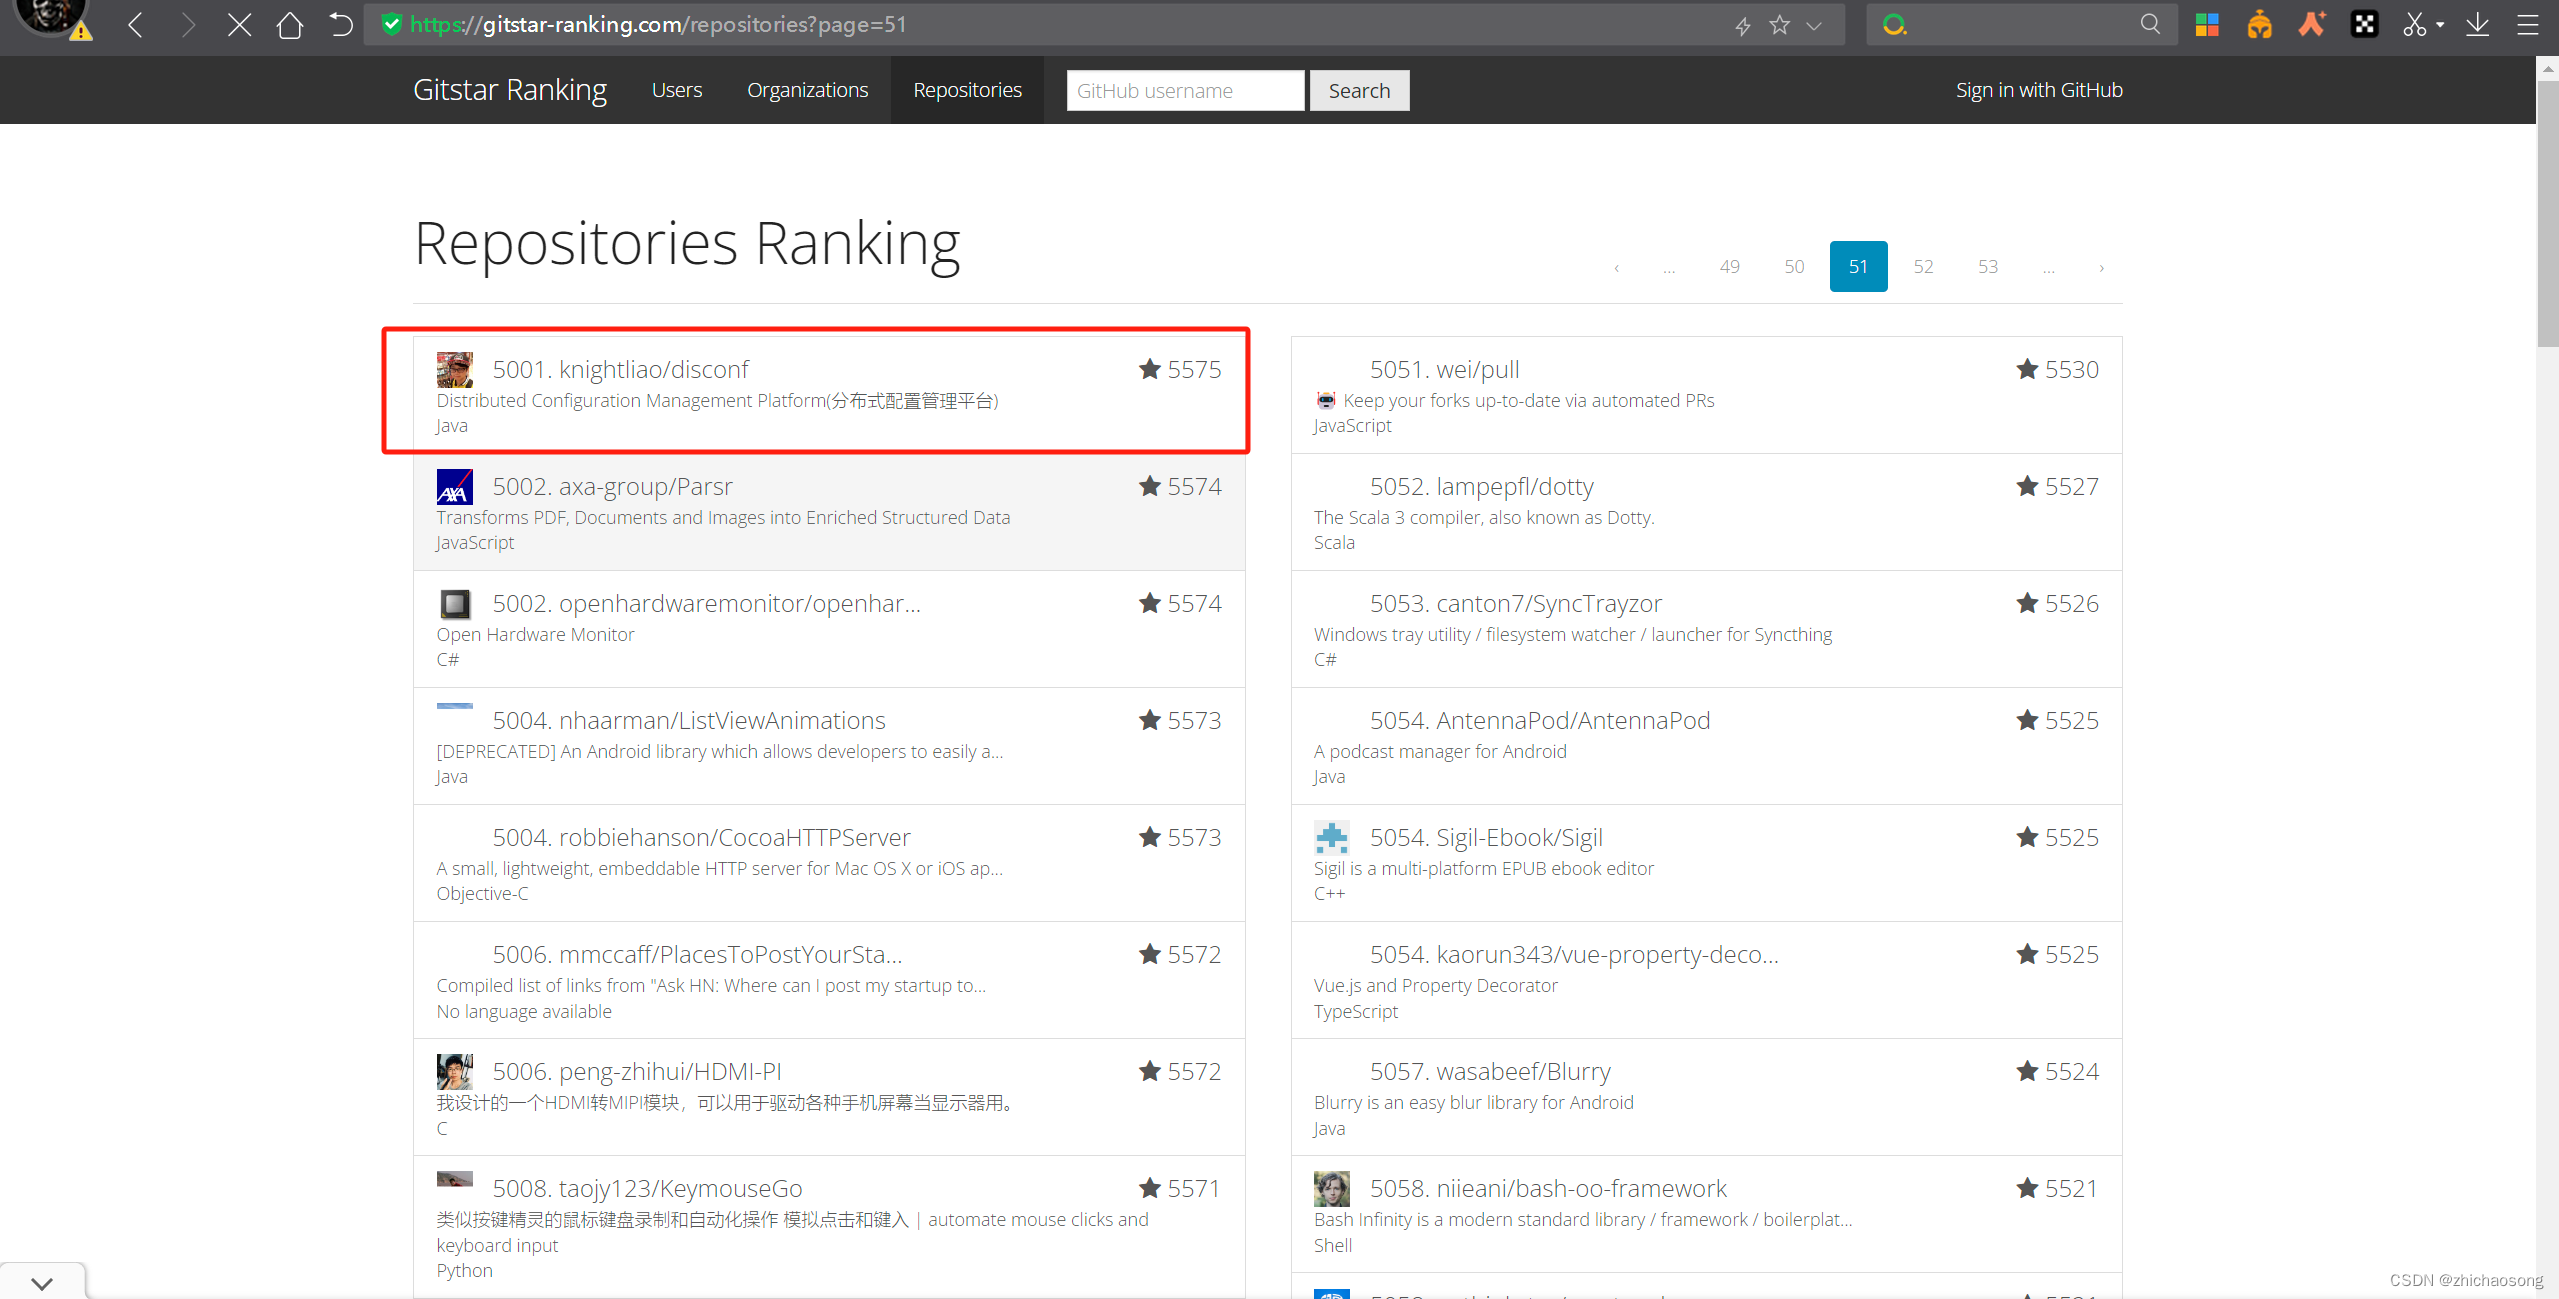This screenshot has width=2559, height=1299.
Task: Click the scissors screenshot tool icon
Action: 2414,25
